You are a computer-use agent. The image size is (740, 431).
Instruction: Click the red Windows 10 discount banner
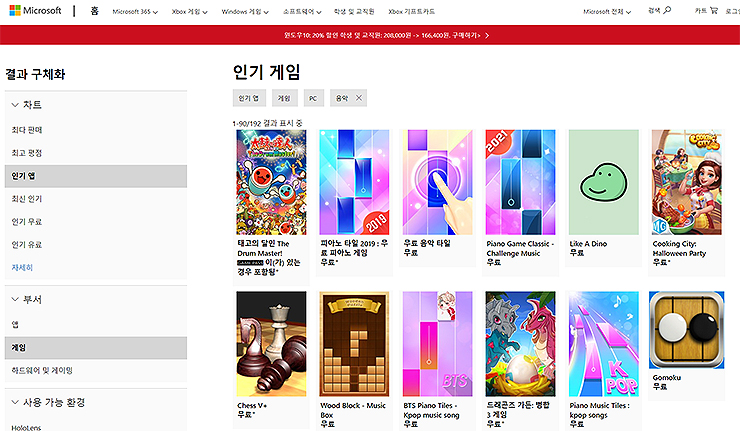pyautogui.click(x=370, y=35)
